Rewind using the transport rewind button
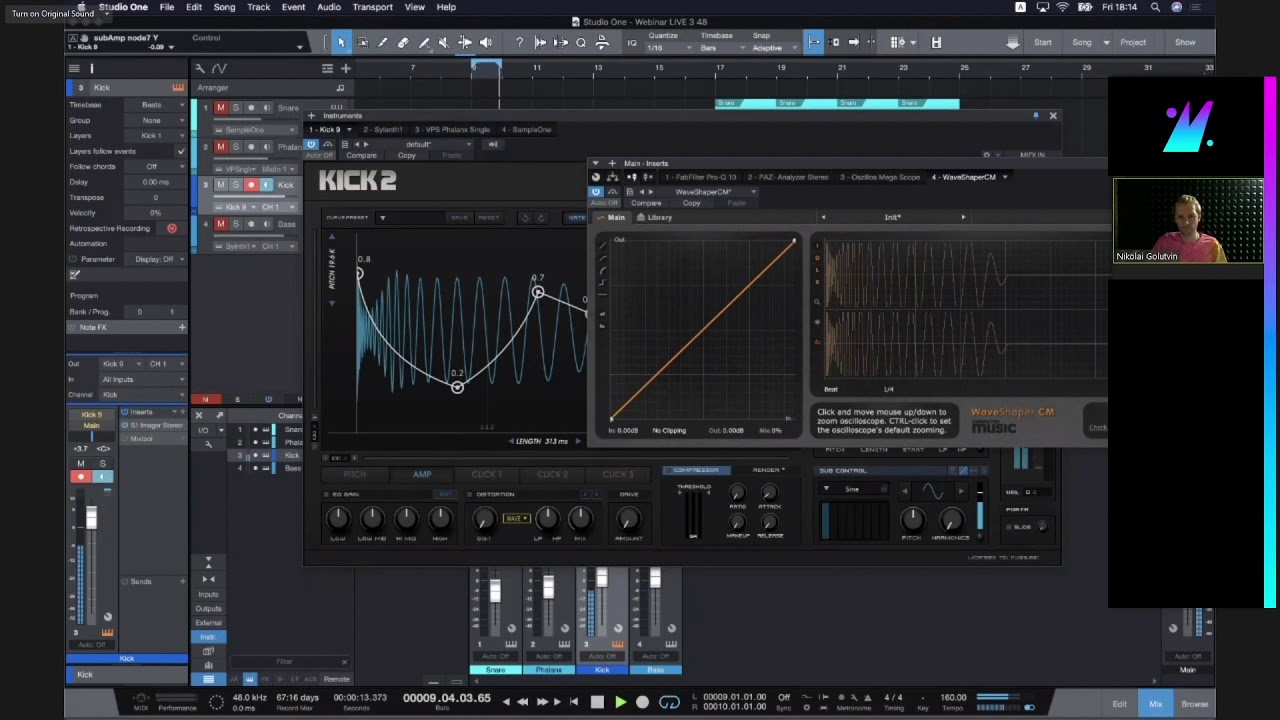This screenshot has width=1280, height=720. (522, 702)
